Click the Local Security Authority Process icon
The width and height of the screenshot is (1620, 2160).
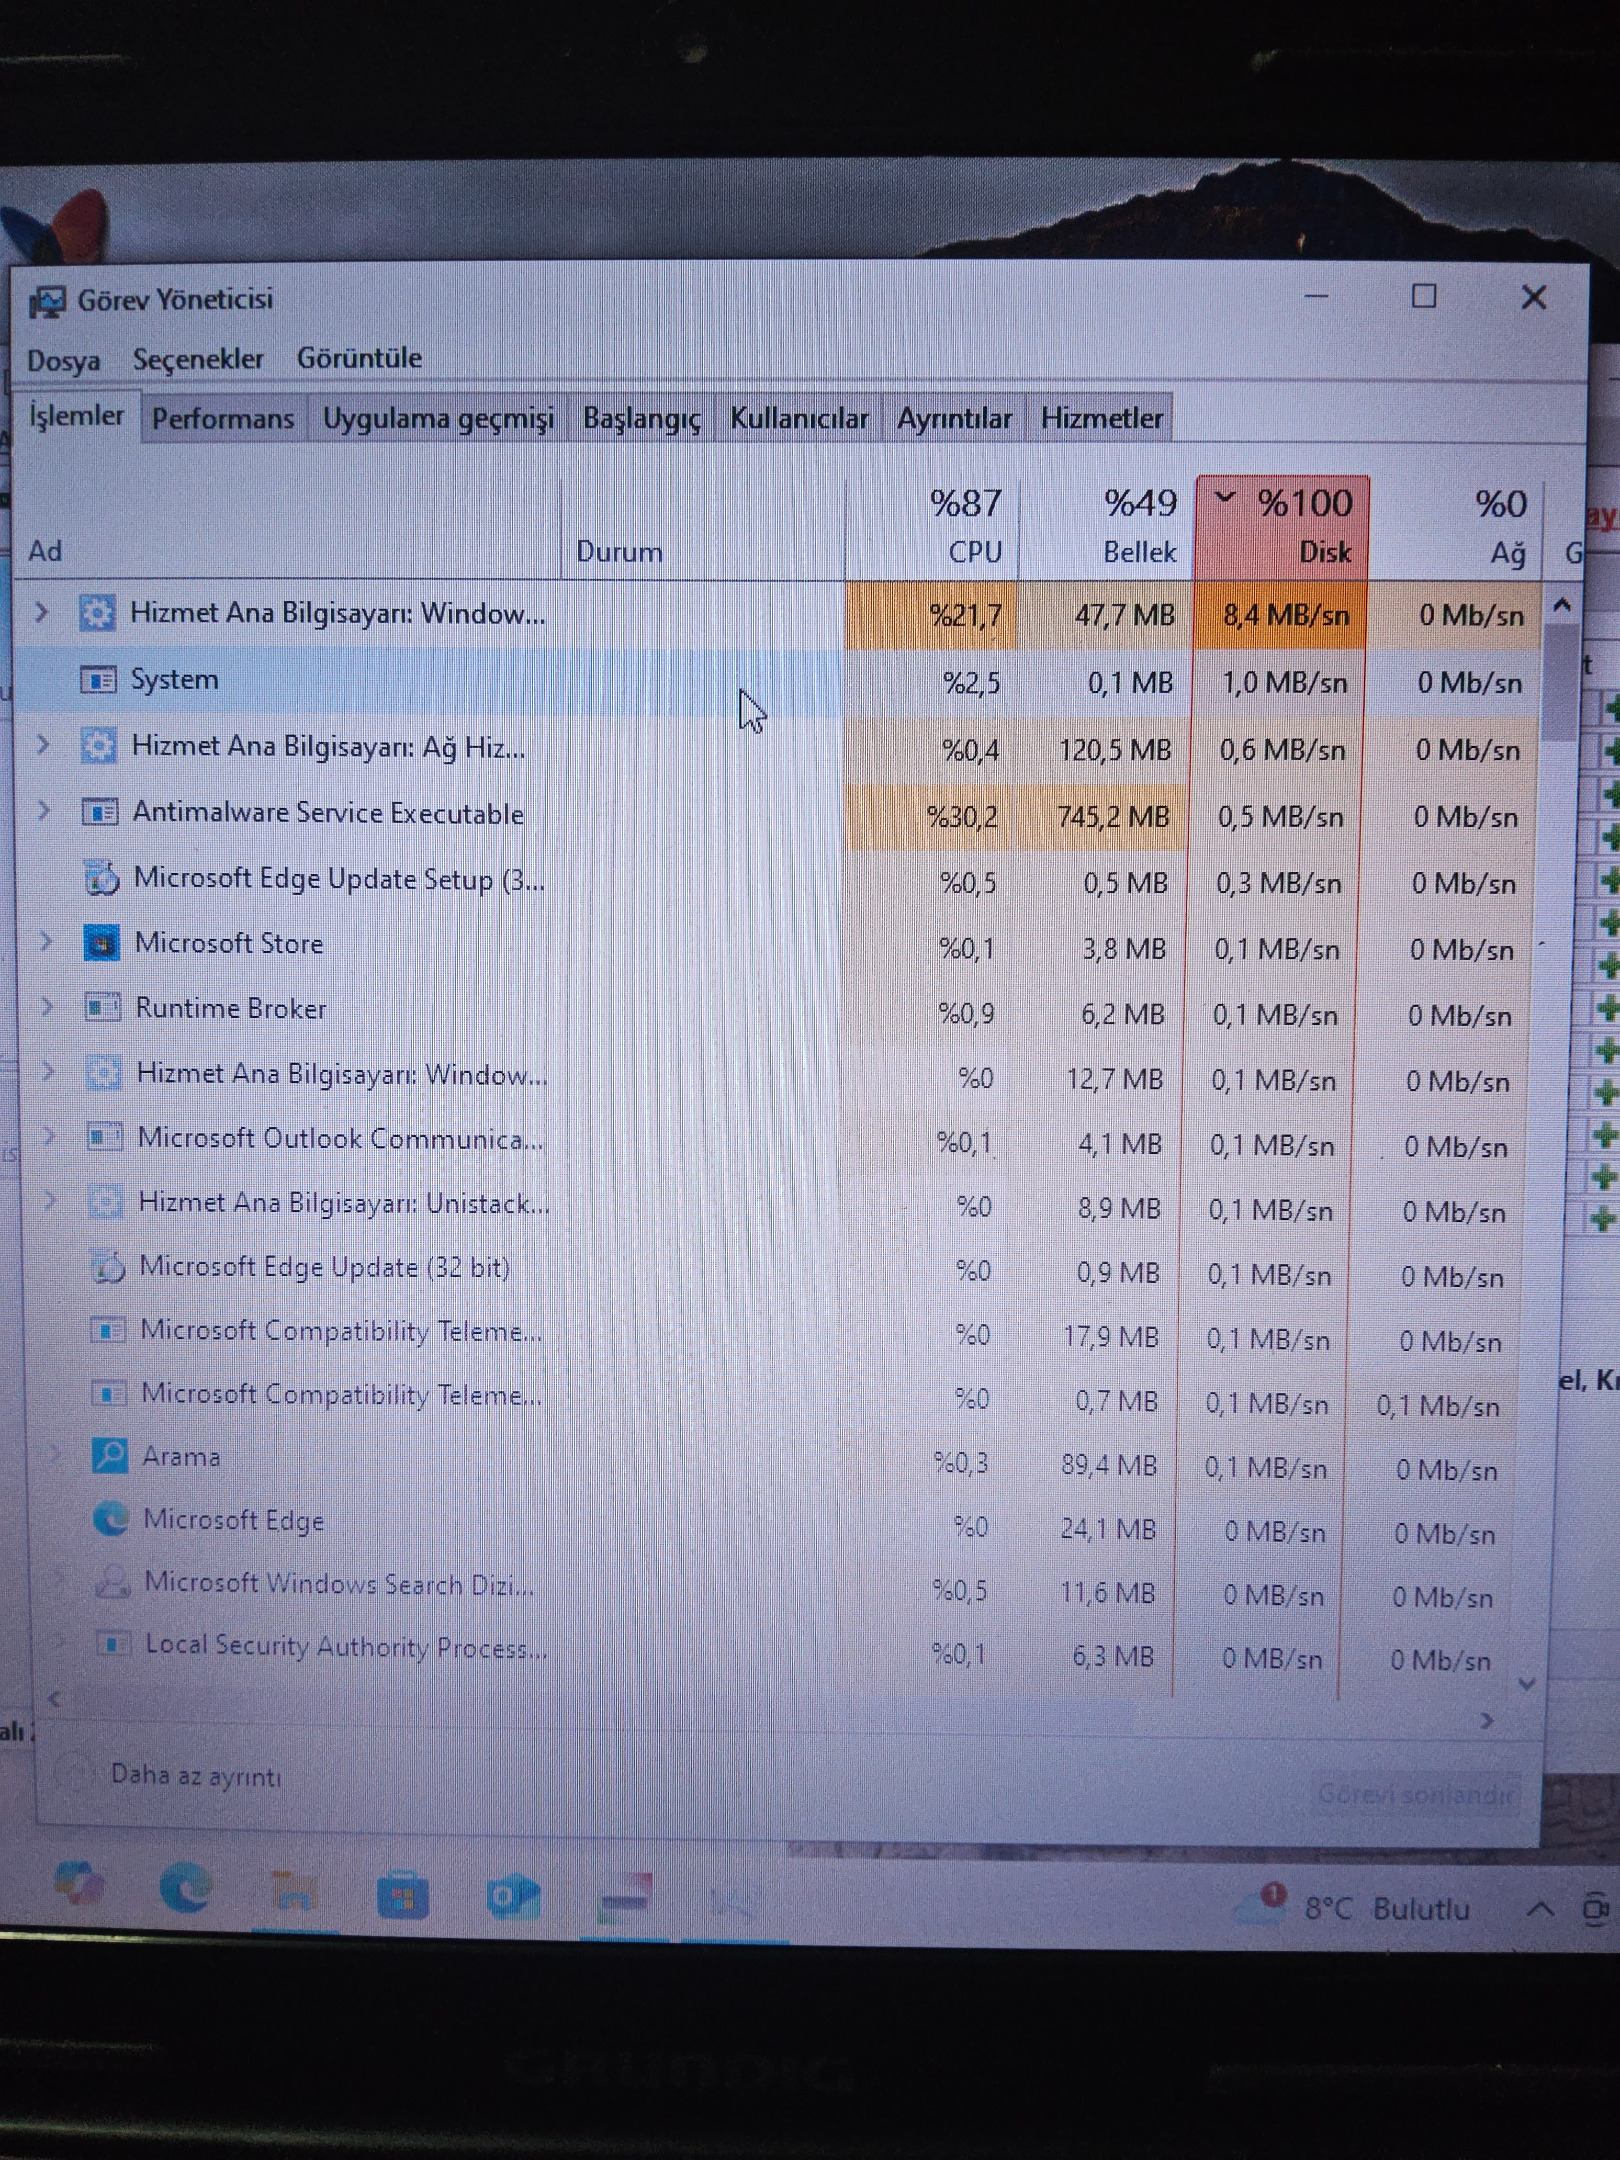[113, 1644]
